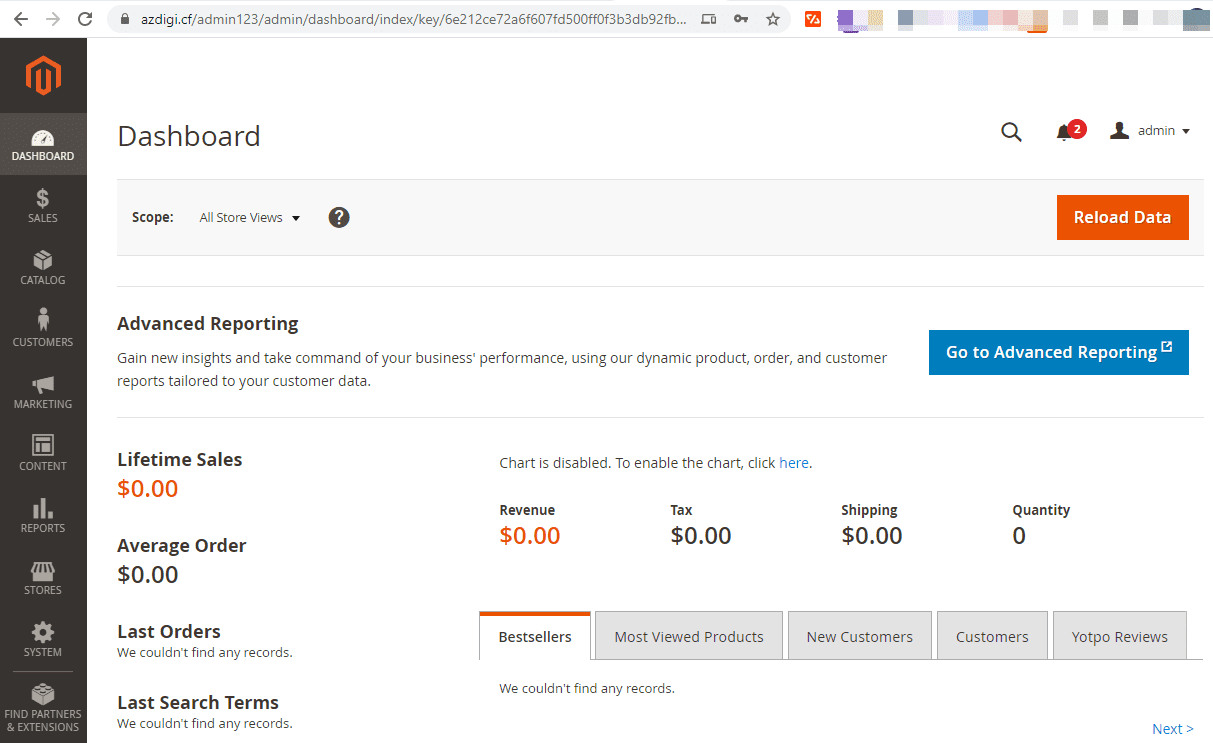Open System settings gear in sidebar
1213x743 pixels.
point(43,640)
